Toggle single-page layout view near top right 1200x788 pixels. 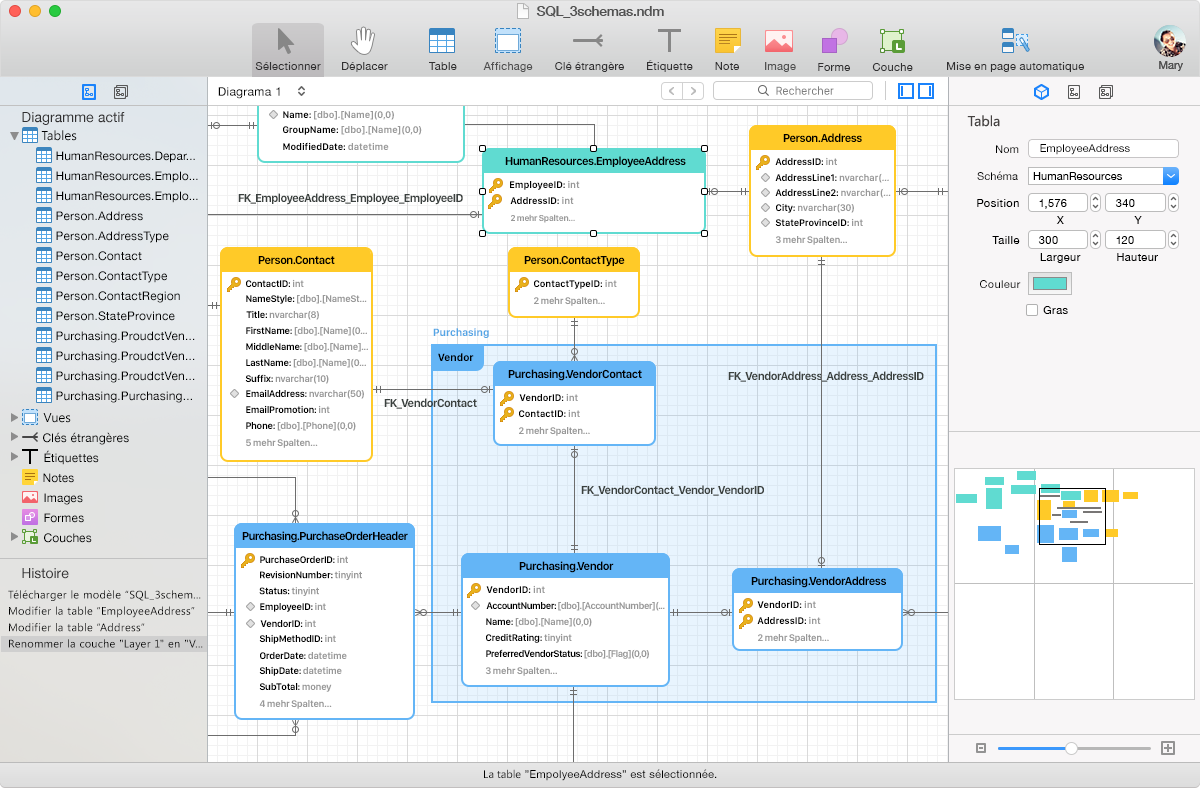point(906,90)
